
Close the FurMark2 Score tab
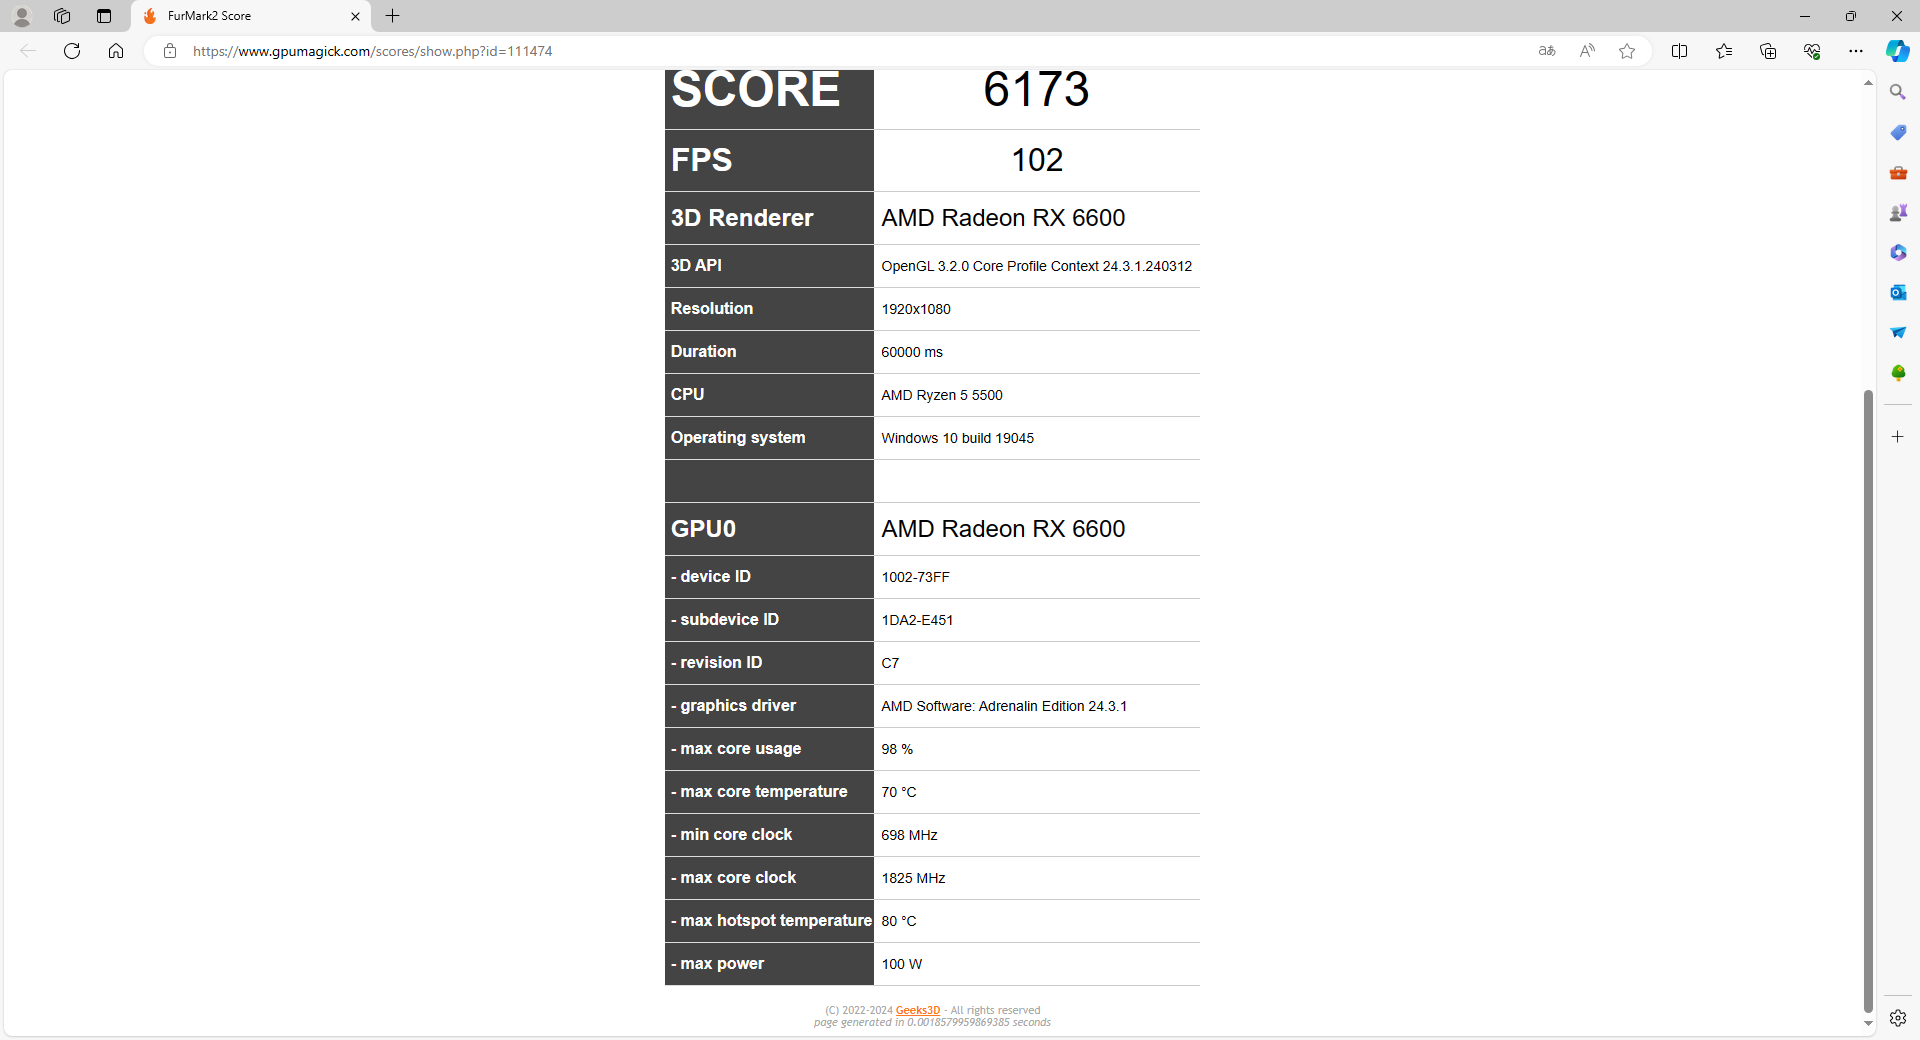(x=355, y=16)
